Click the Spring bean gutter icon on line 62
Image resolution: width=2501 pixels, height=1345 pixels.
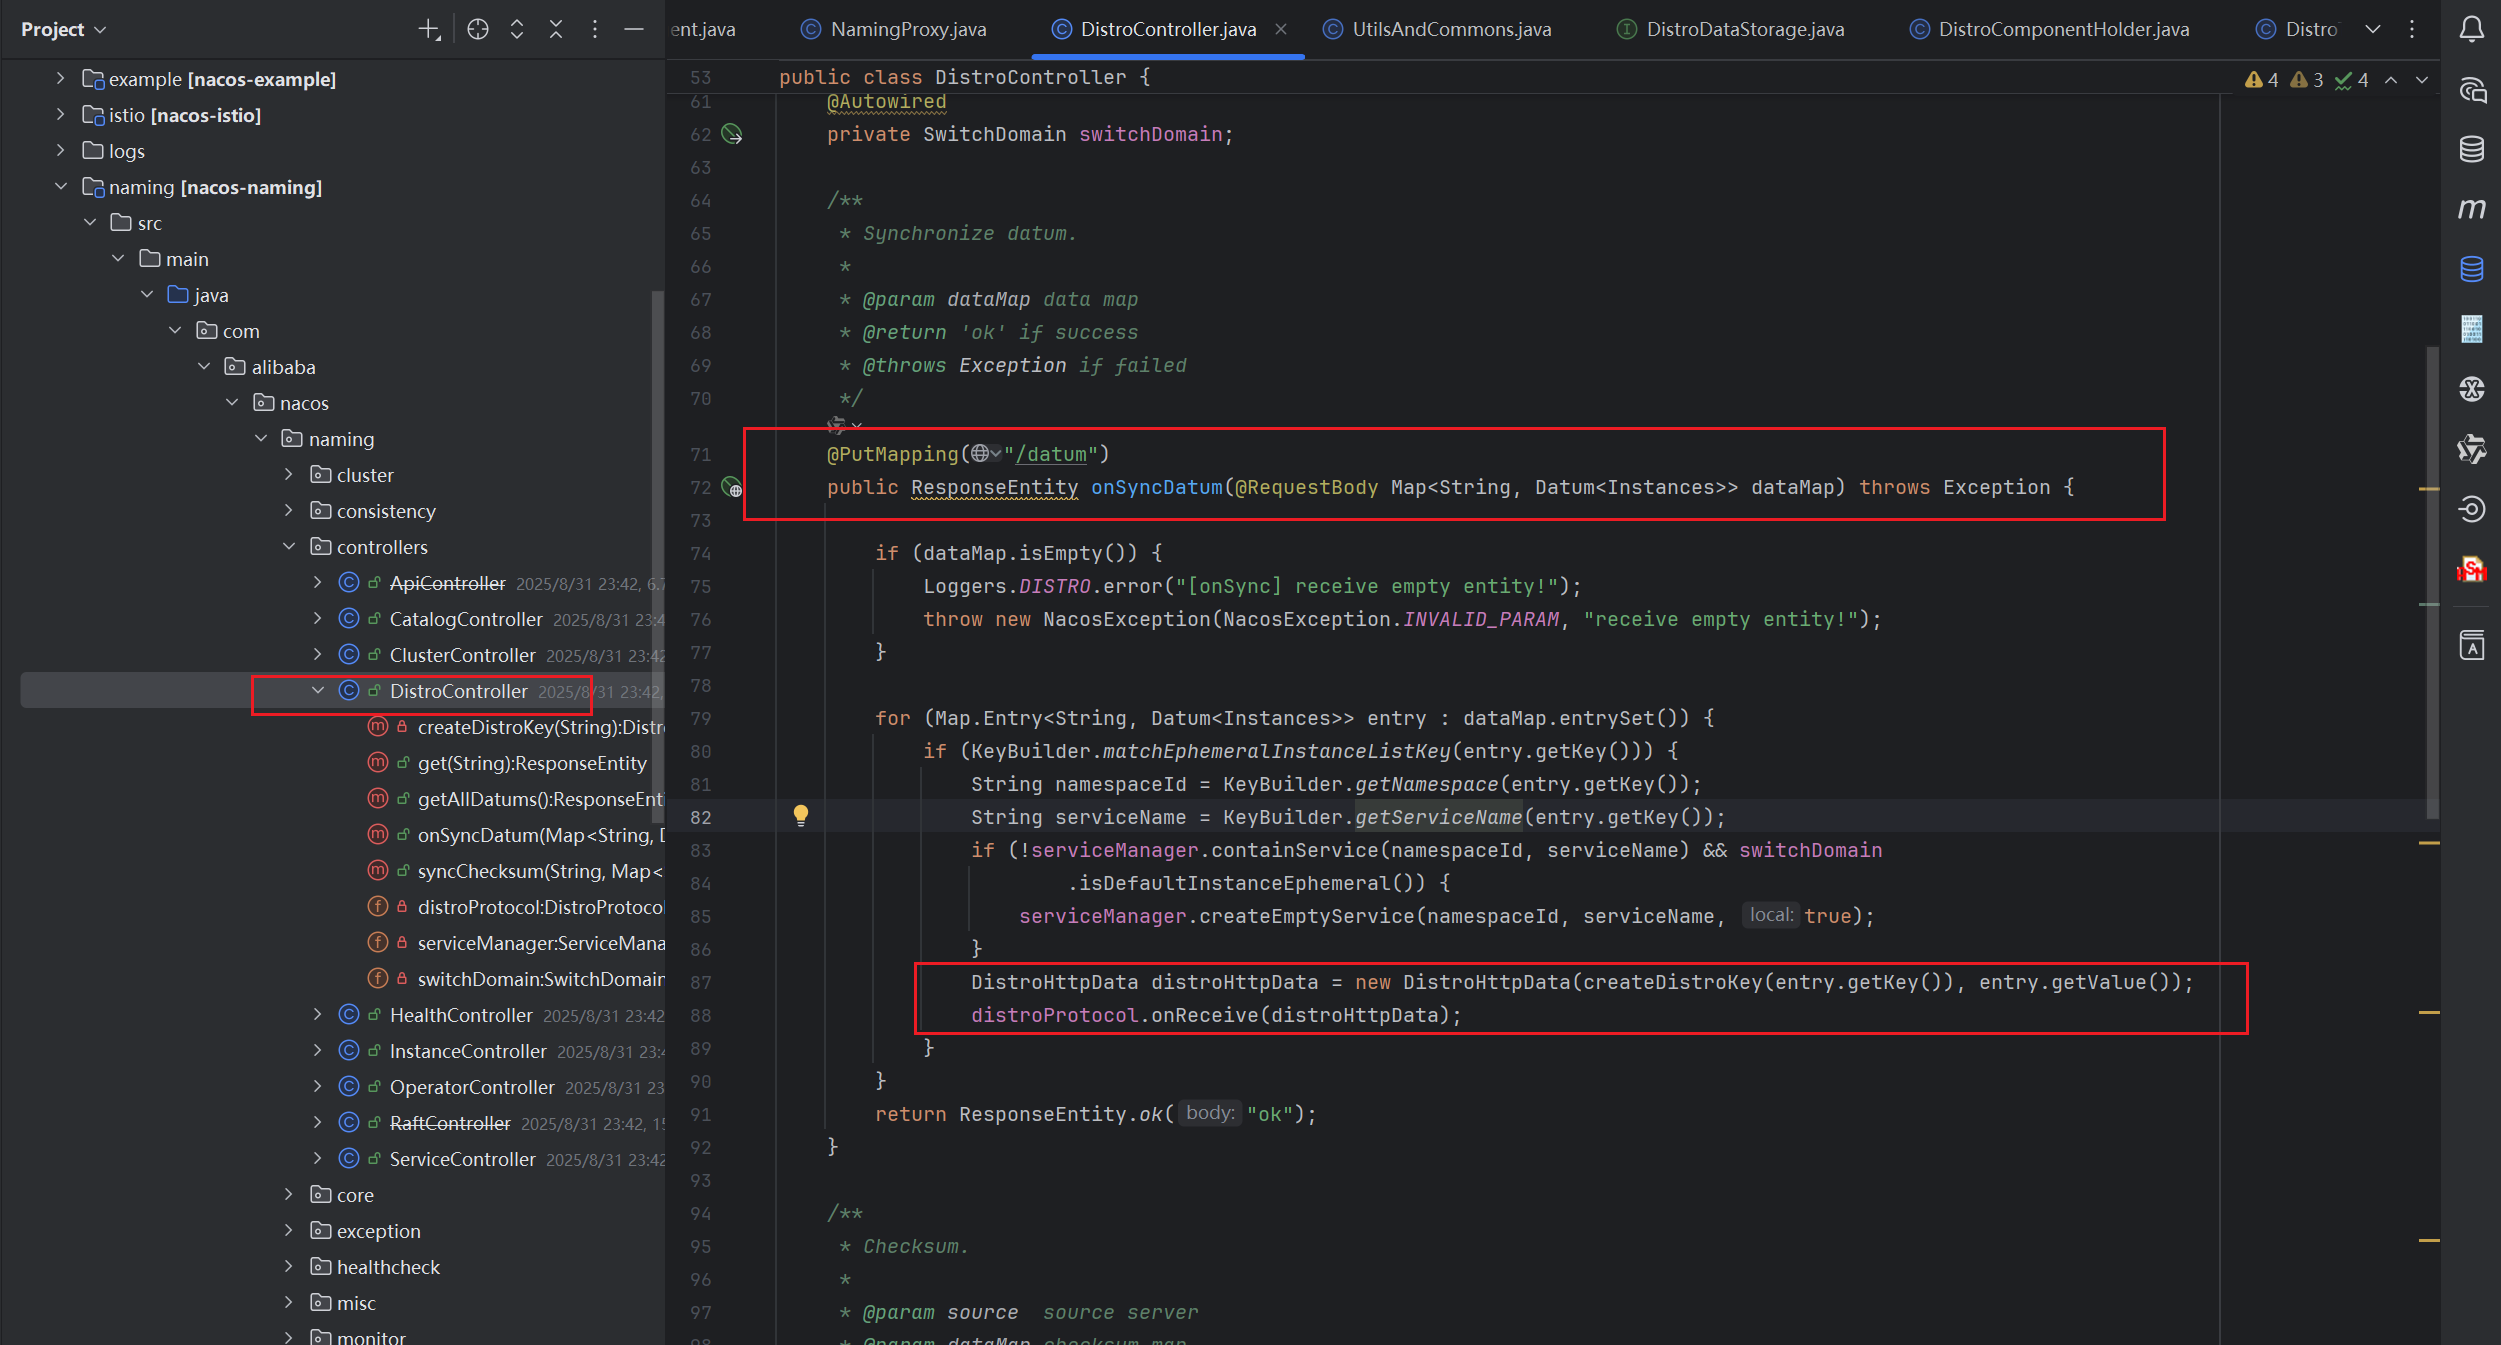tap(732, 134)
